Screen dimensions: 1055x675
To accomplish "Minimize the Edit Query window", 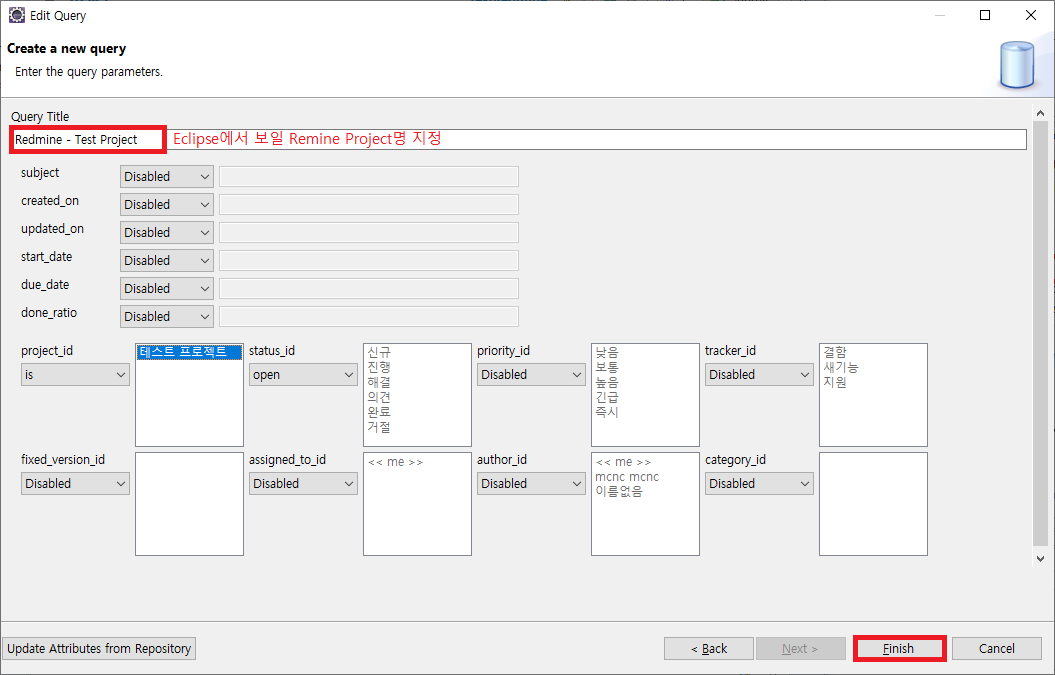I will (940, 15).
